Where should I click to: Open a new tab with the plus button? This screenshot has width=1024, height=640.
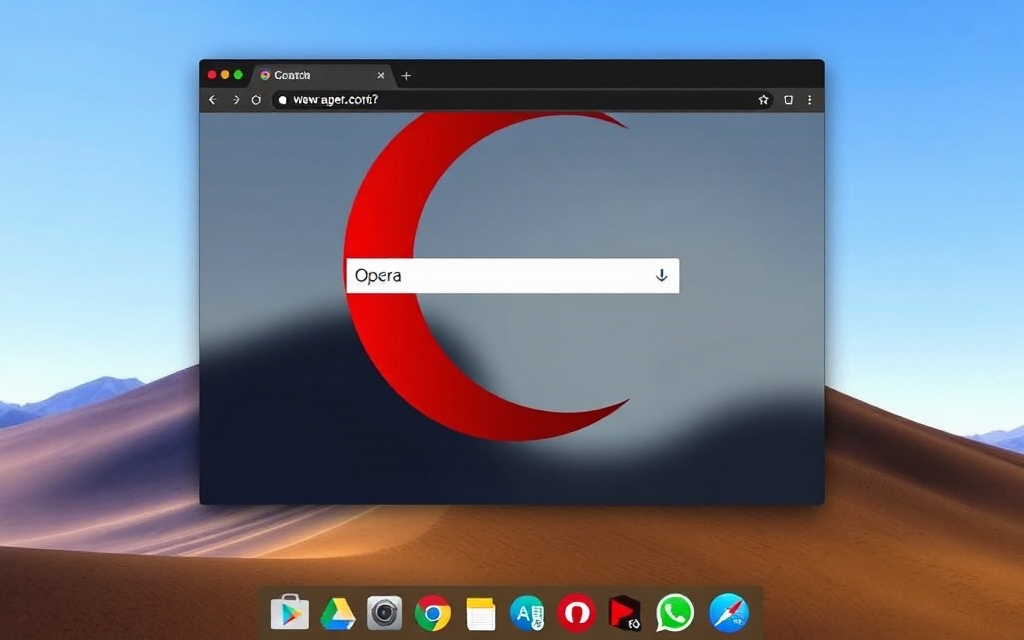tap(406, 76)
